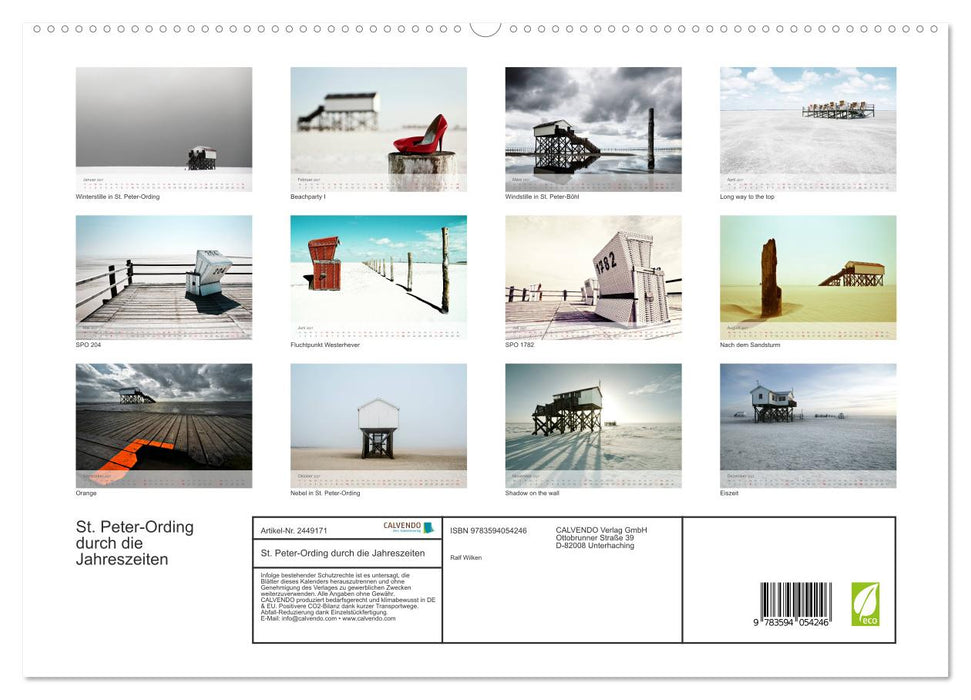Screen dimensions: 971x700
Task: Click the caption text 'Eiszeit'
Action: pos(729,493)
